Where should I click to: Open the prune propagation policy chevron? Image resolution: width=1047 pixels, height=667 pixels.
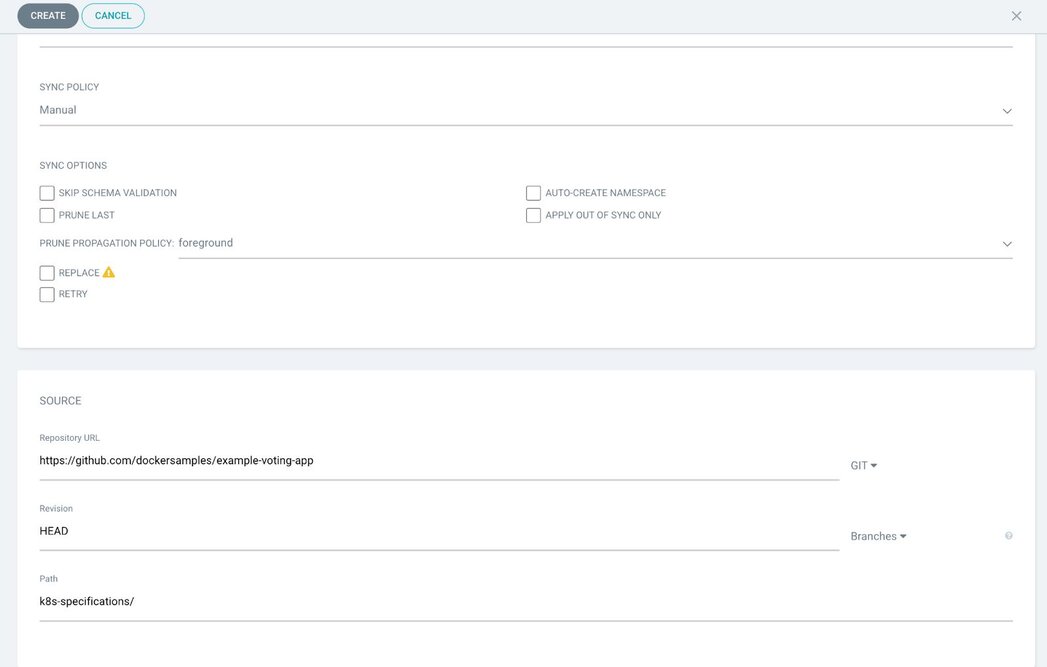1007,244
